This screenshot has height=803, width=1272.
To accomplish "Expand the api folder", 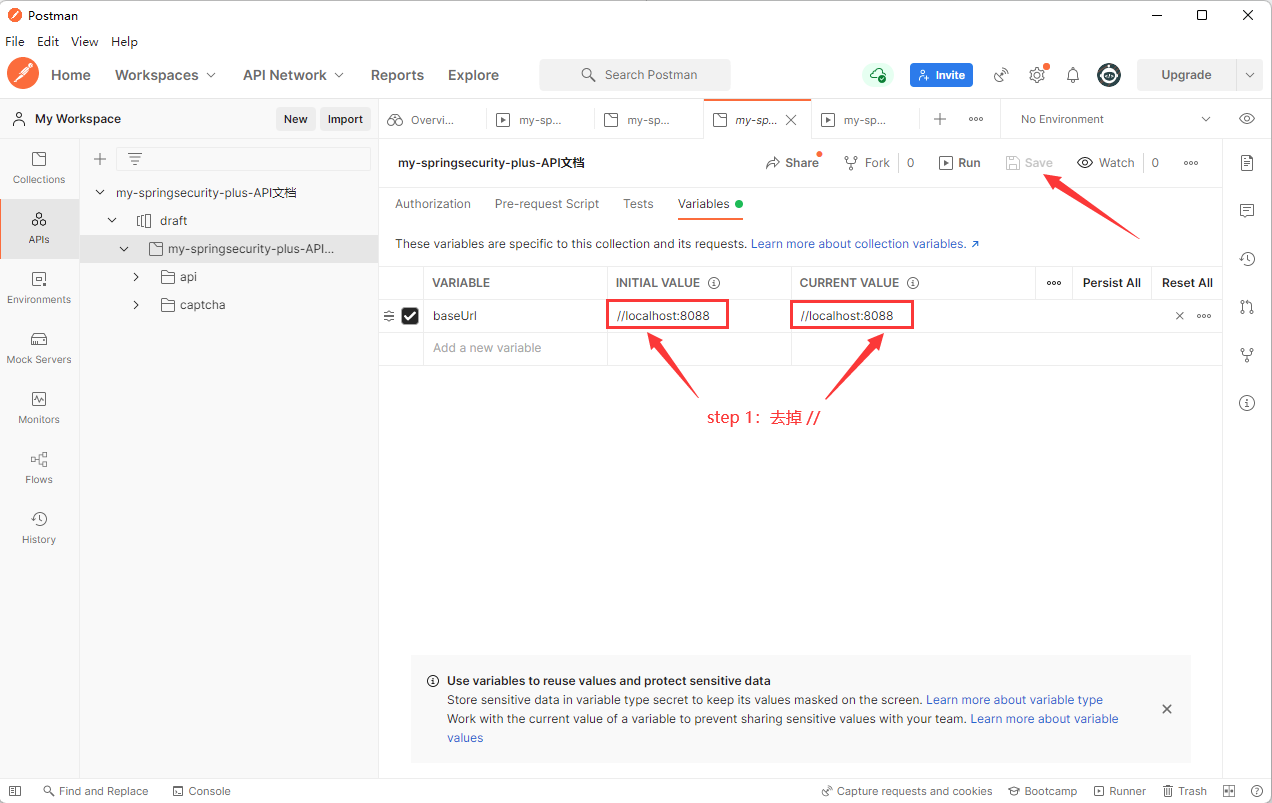I will 136,276.
